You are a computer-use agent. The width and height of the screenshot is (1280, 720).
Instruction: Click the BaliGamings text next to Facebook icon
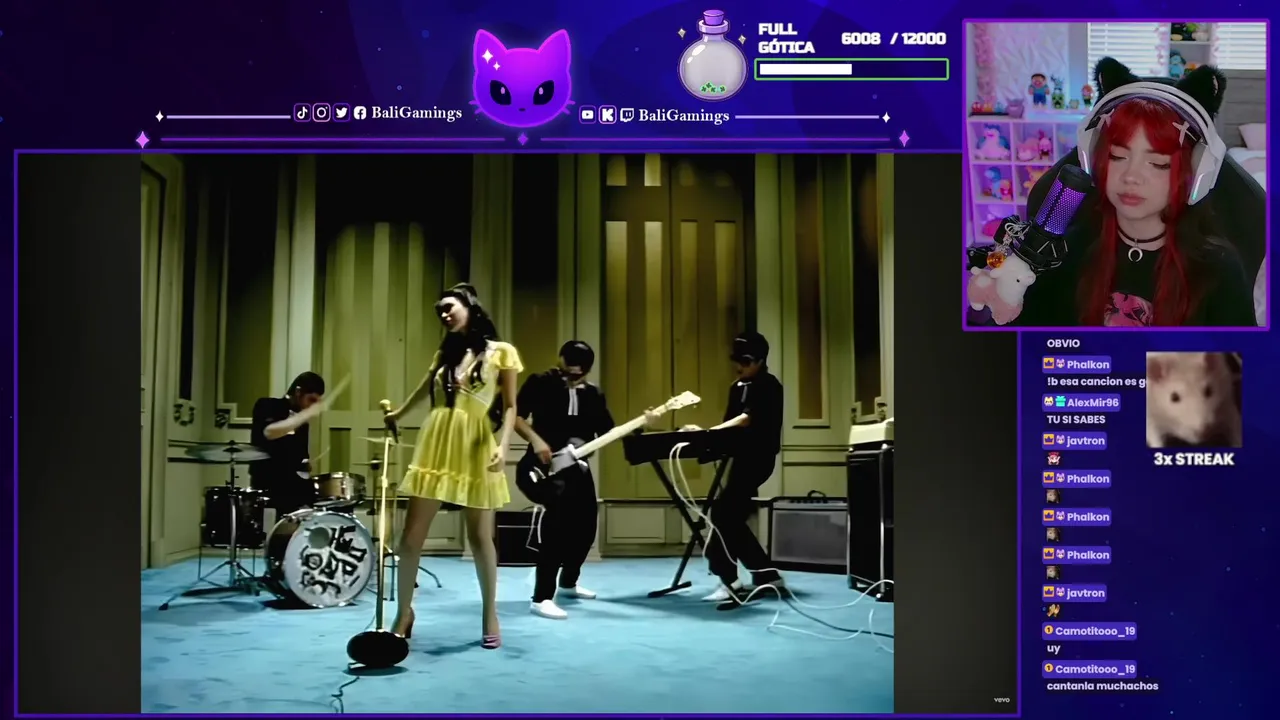tap(416, 113)
